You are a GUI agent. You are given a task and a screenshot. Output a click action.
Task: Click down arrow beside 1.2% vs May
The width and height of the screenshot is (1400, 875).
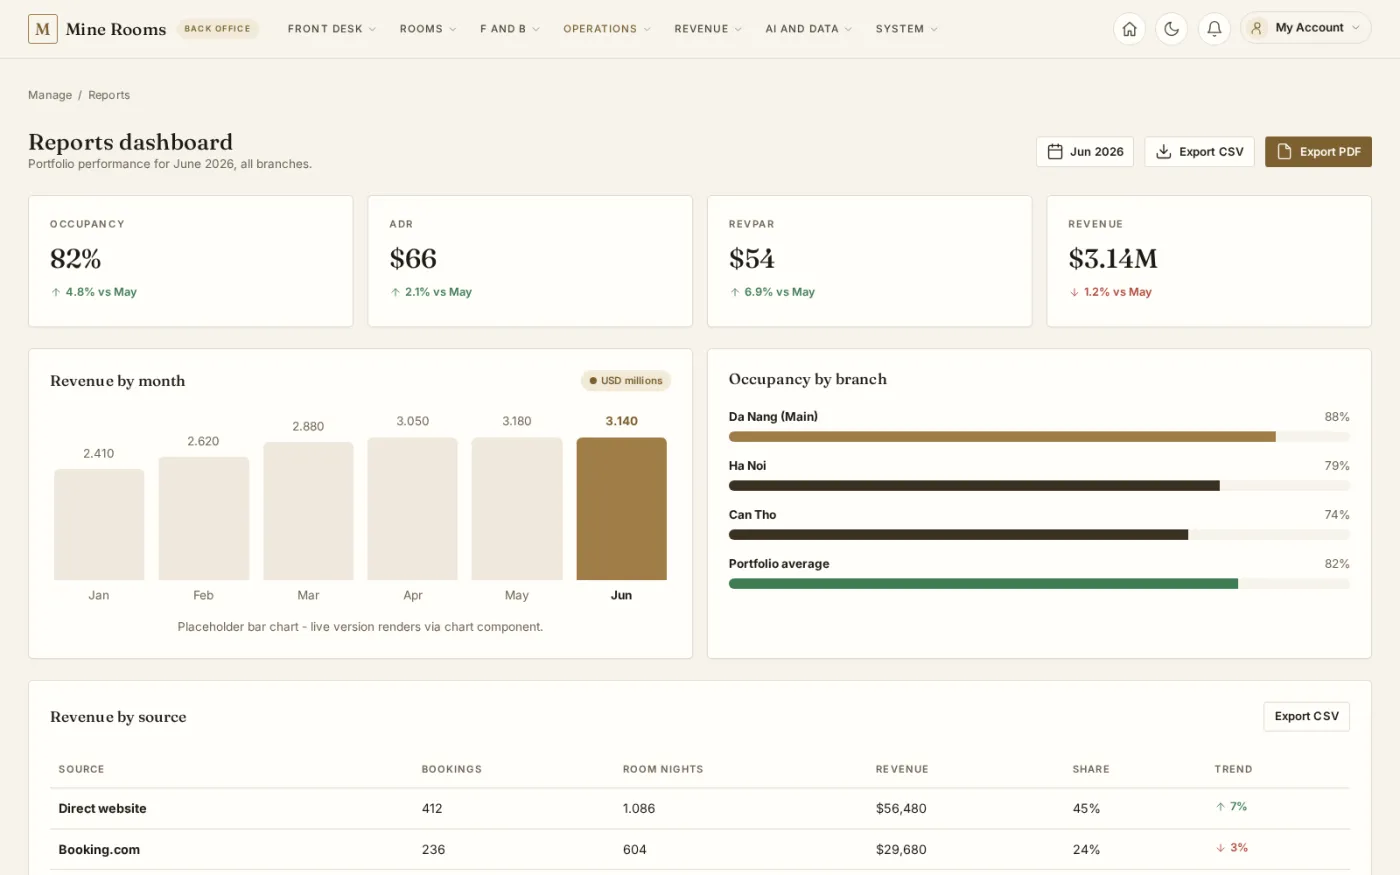[x=1074, y=292]
